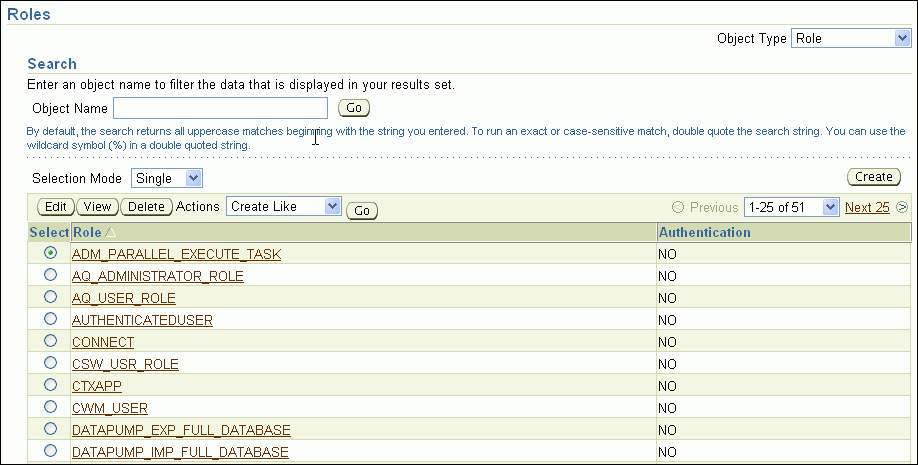The width and height of the screenshot is (918, 465).
Task: Open the Object Type dropdown
Action: coord(850,39)
